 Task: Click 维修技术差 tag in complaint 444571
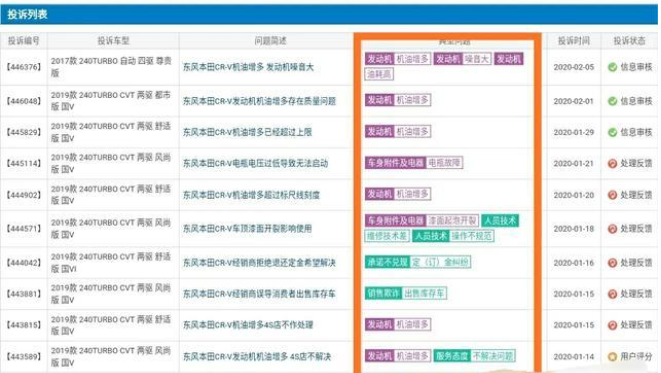(x=387, y=236)
